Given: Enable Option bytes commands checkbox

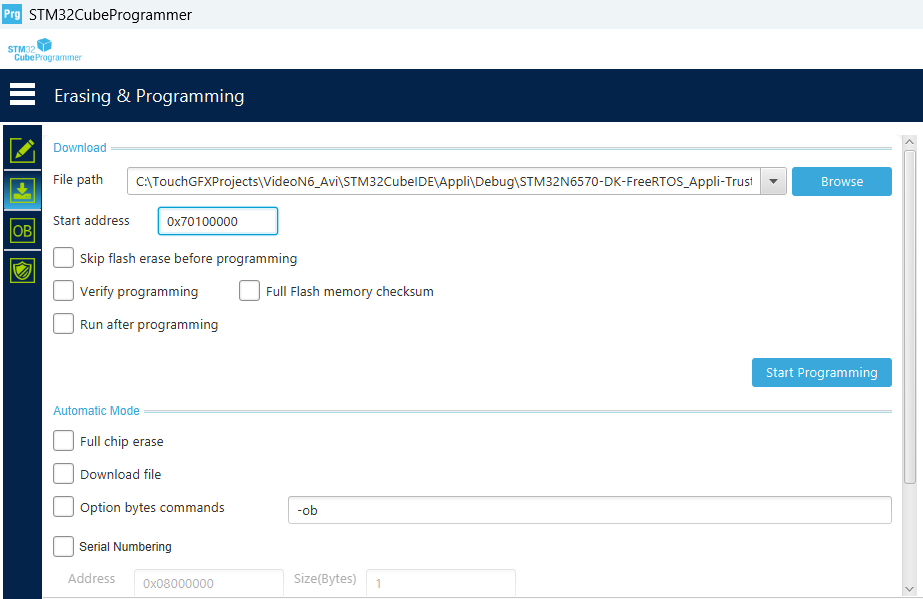Looking at the screenshot, I should coord(64,507).
